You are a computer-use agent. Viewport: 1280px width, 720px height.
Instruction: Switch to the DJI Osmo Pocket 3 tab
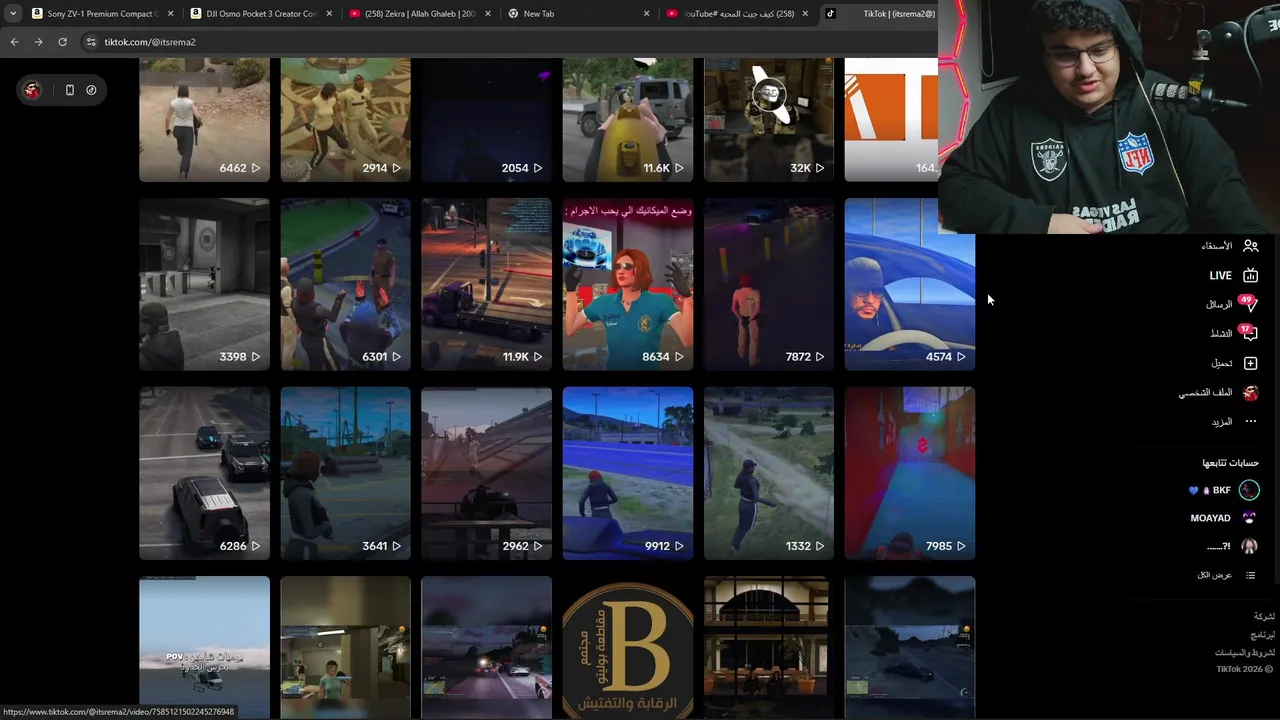tap(261, 14)
